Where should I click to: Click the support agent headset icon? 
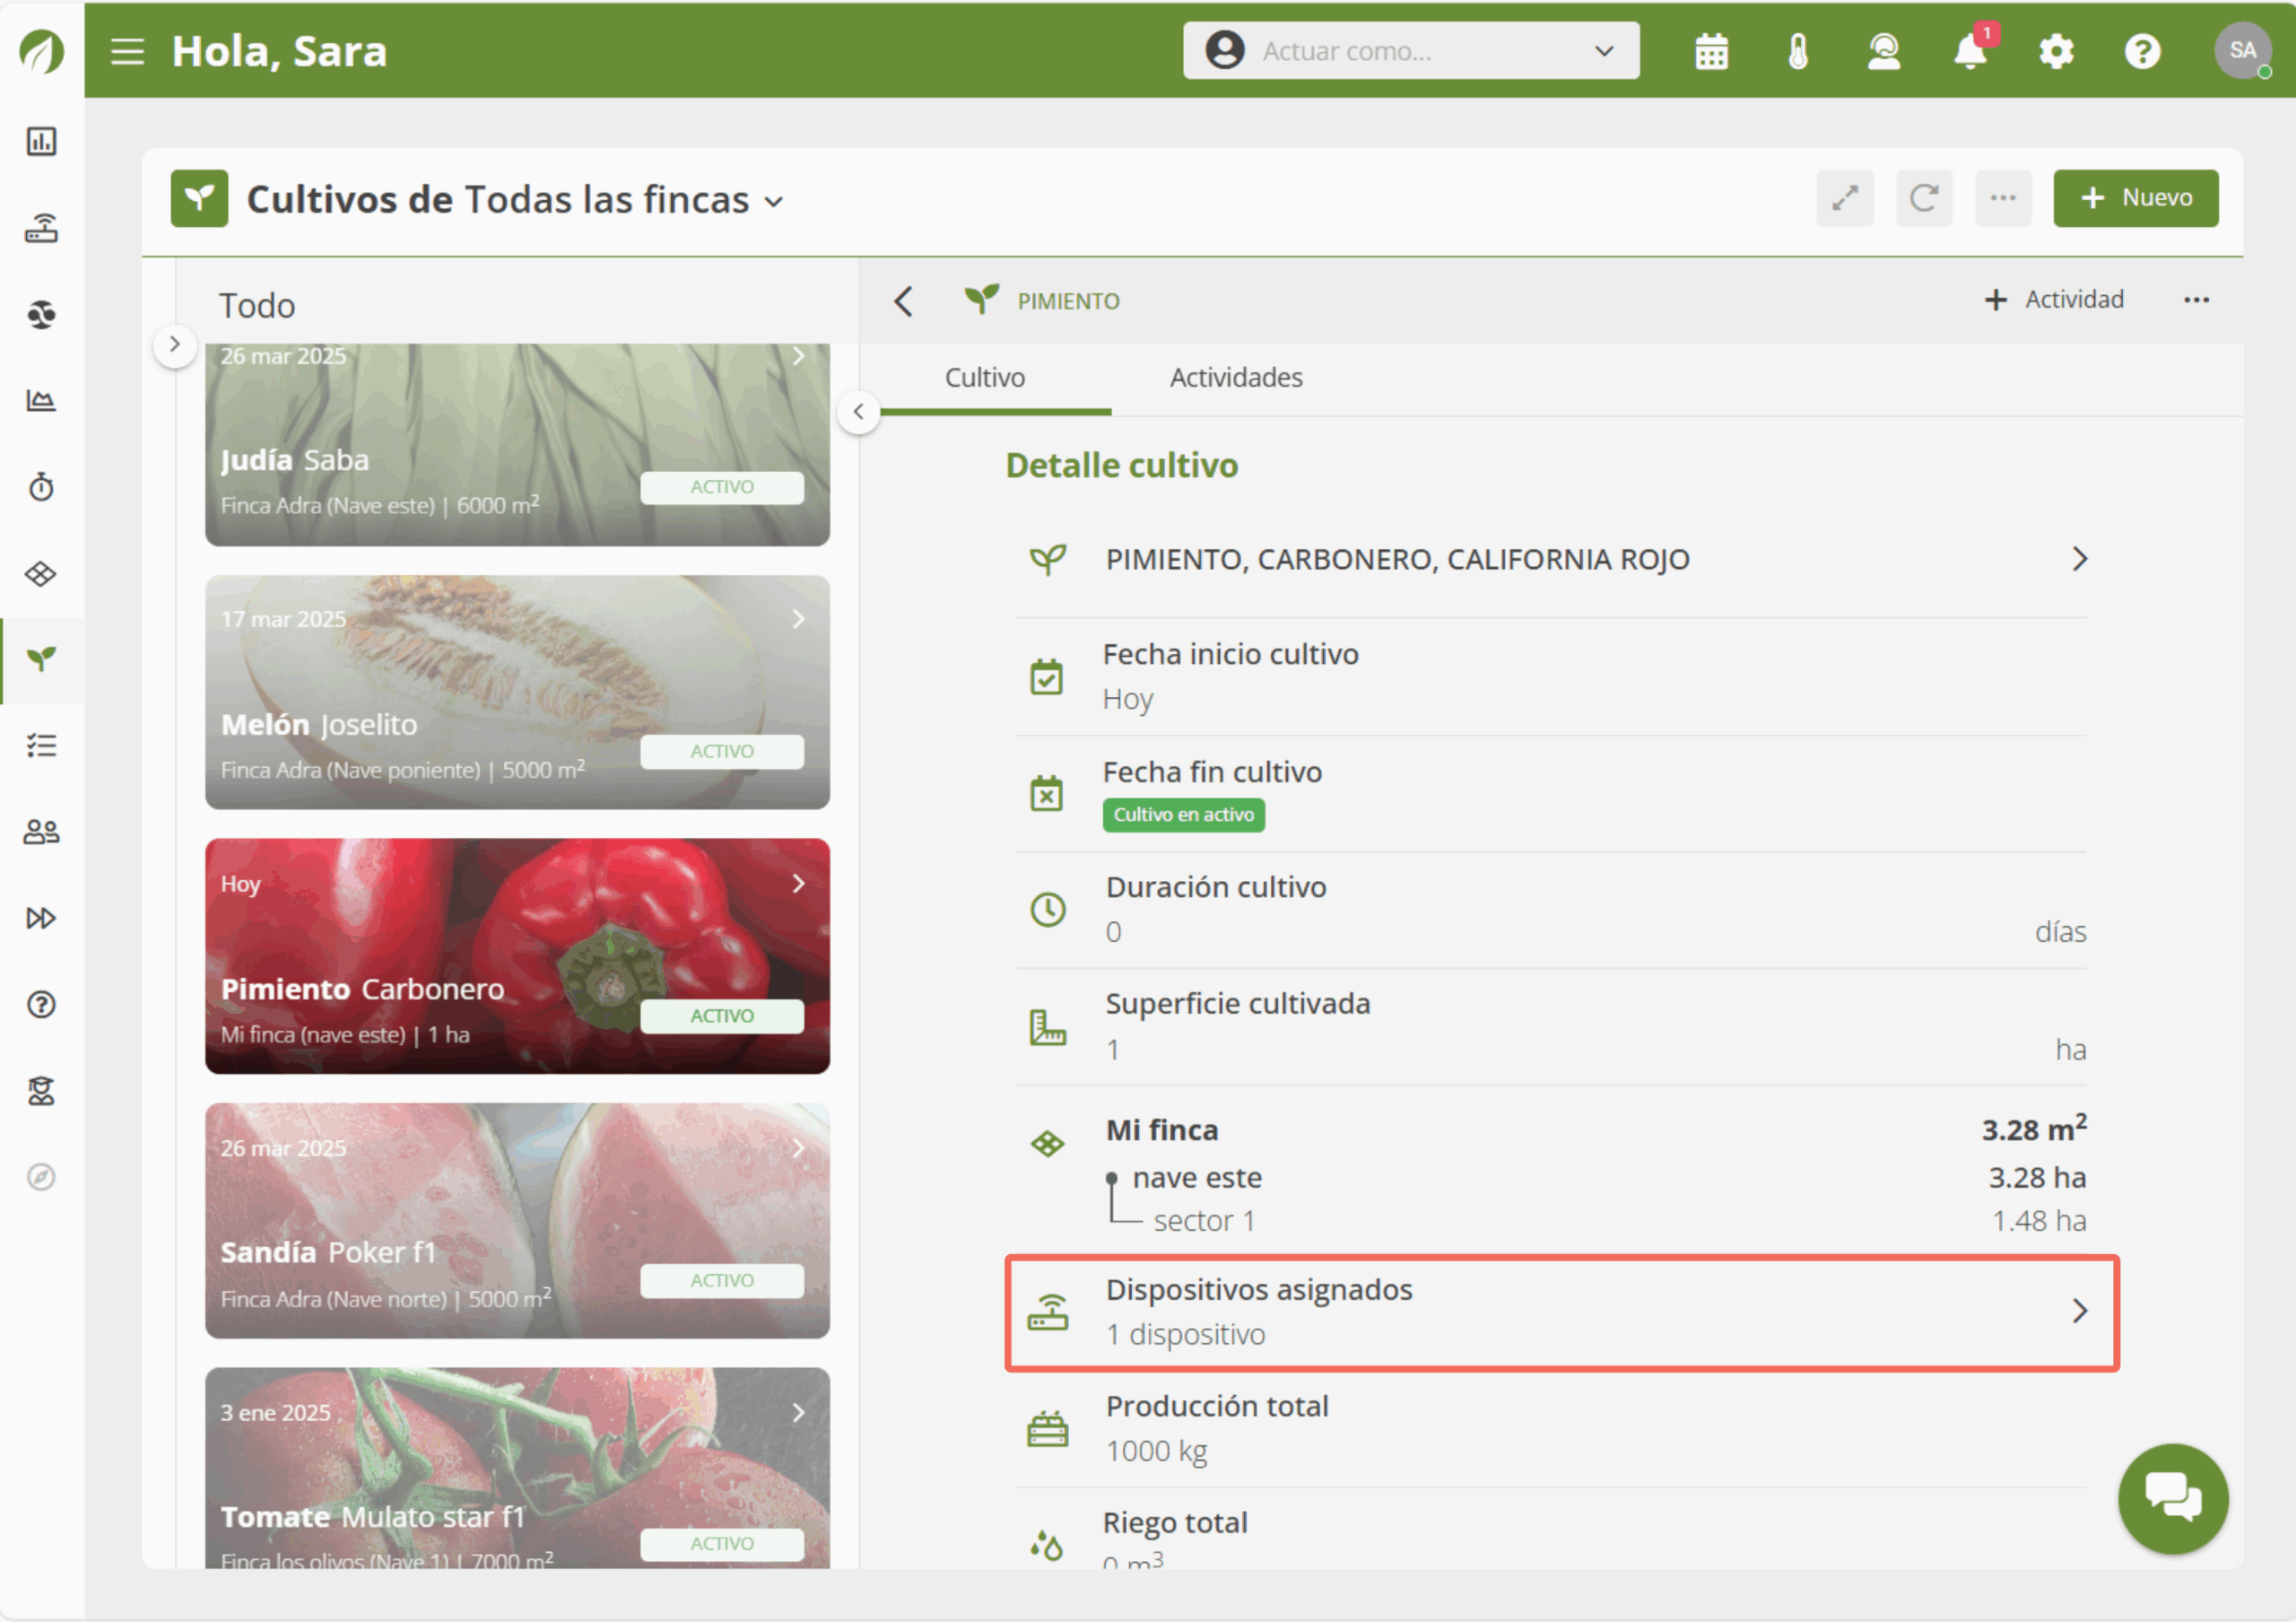coord(1883,51)
